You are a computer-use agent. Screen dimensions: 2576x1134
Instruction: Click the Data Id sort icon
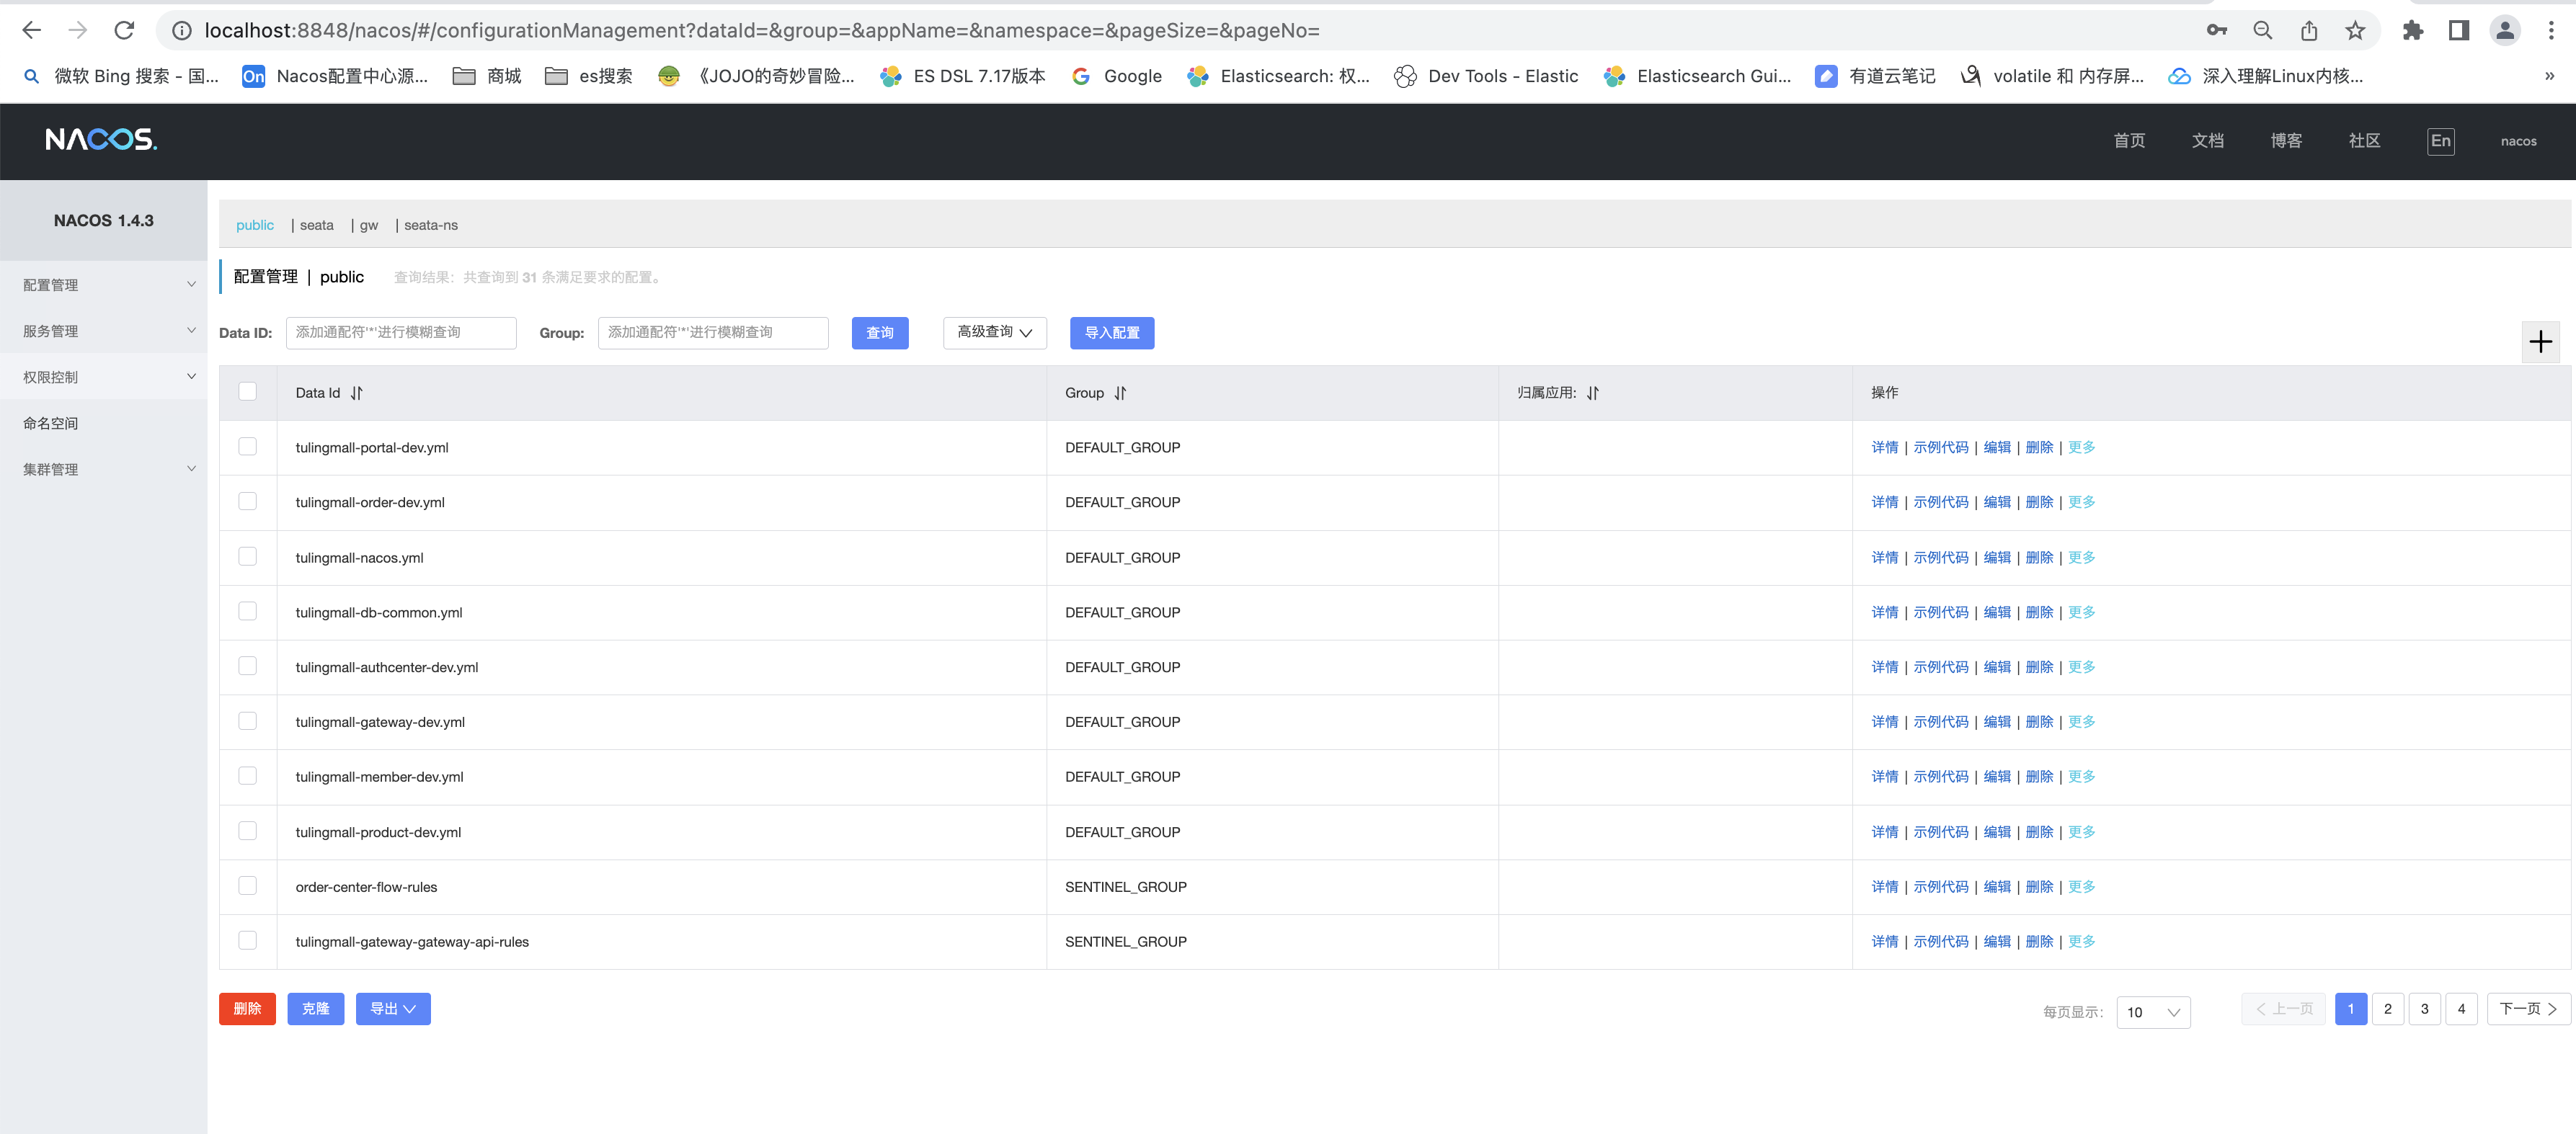pos(357,393)
